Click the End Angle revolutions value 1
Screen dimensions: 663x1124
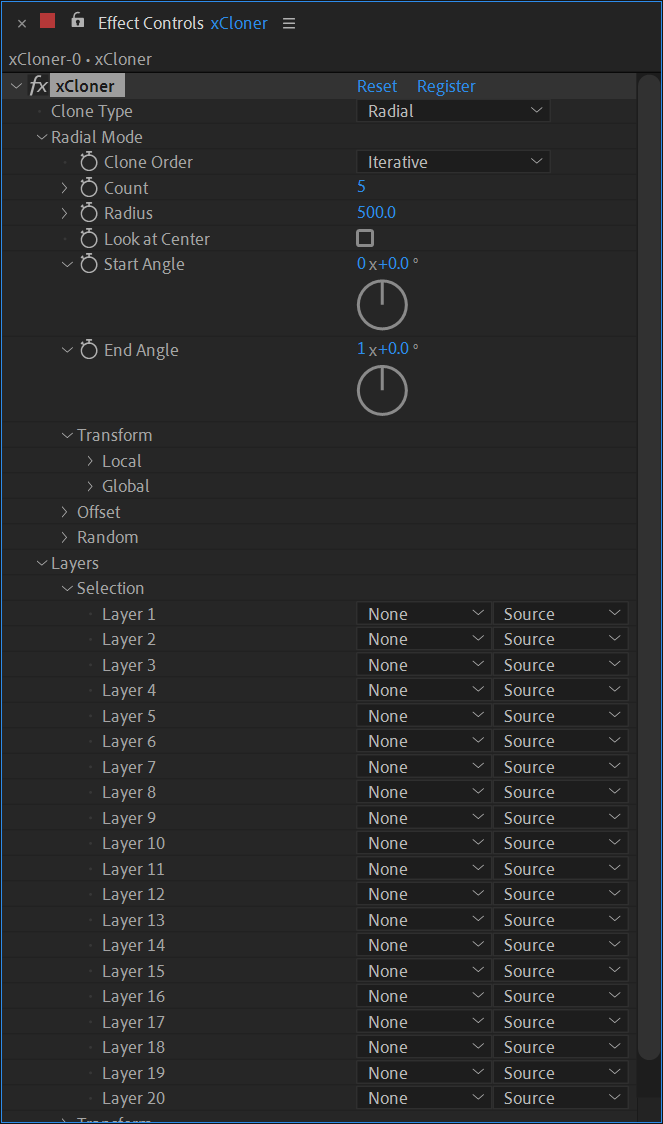[361, 348]
